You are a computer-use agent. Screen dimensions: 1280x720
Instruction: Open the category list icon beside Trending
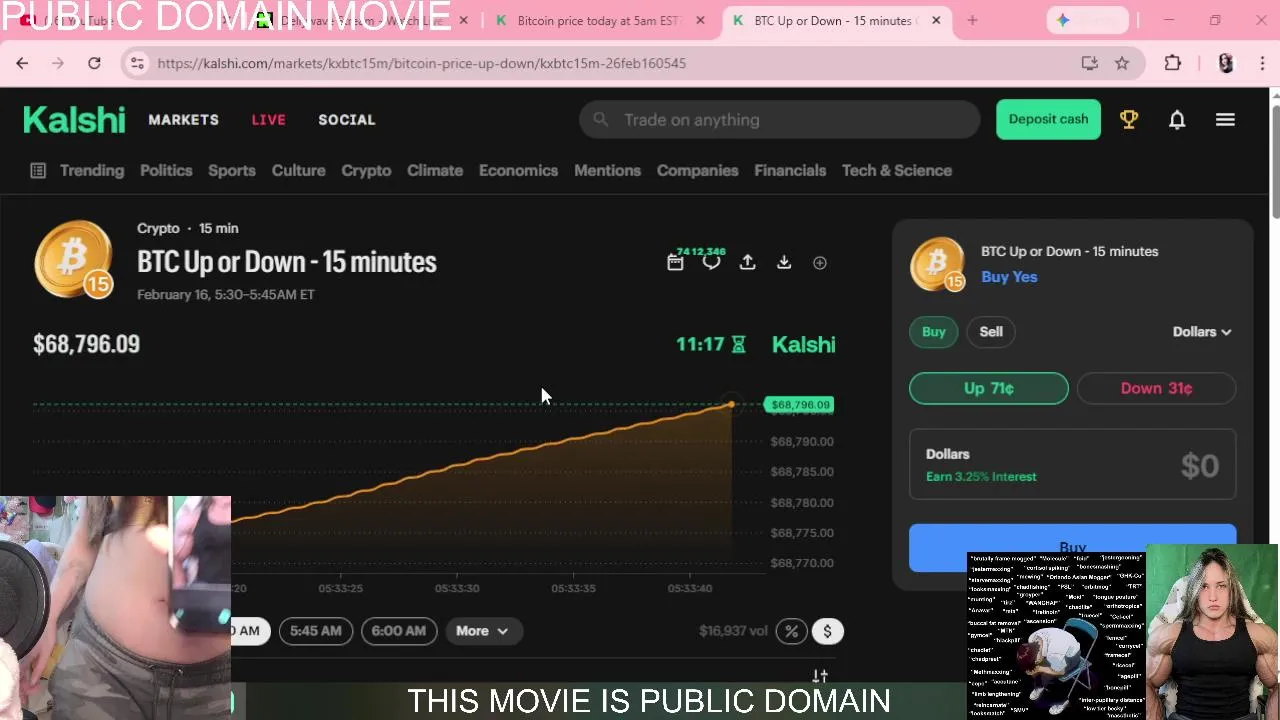click(x=38, y=171)
